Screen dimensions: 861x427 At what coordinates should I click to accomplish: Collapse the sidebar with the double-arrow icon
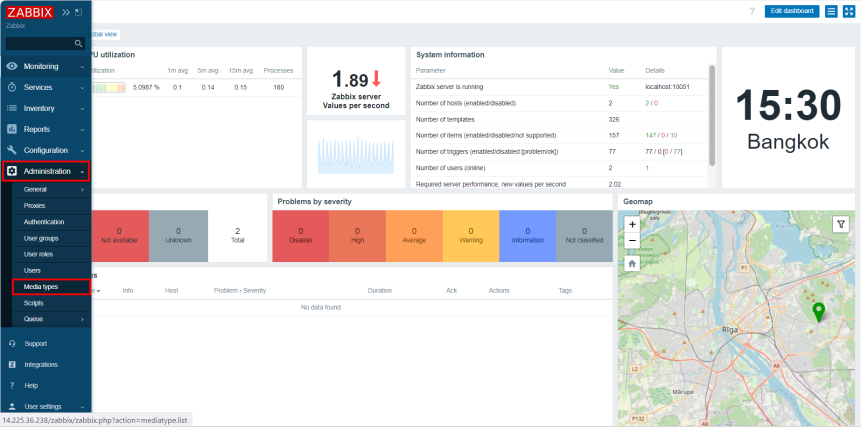[66, 12]
